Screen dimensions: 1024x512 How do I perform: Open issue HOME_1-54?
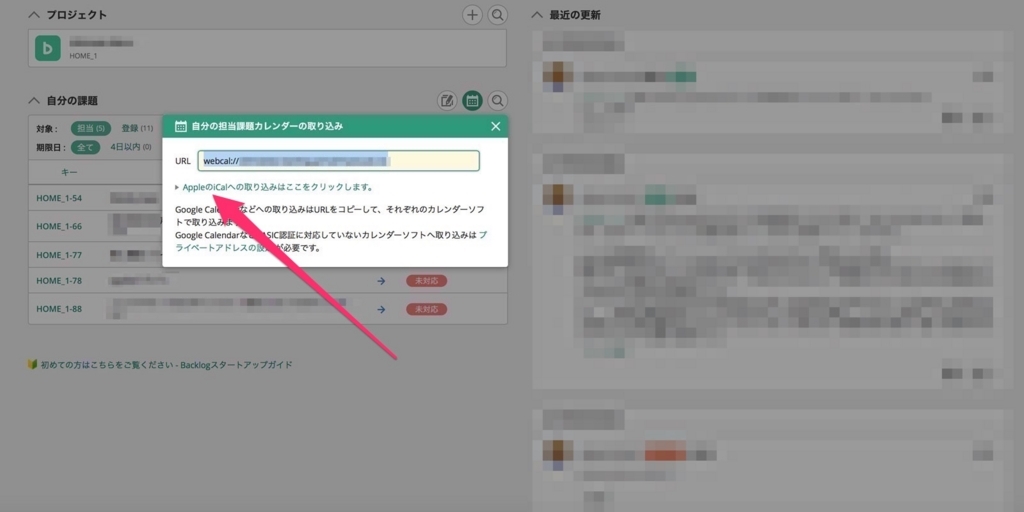[x=59, y=198]
